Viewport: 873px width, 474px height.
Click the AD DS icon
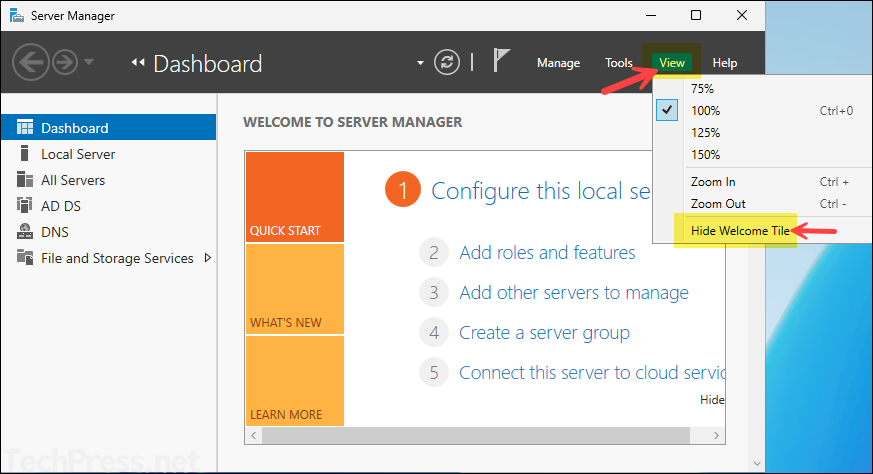[24, 205]
